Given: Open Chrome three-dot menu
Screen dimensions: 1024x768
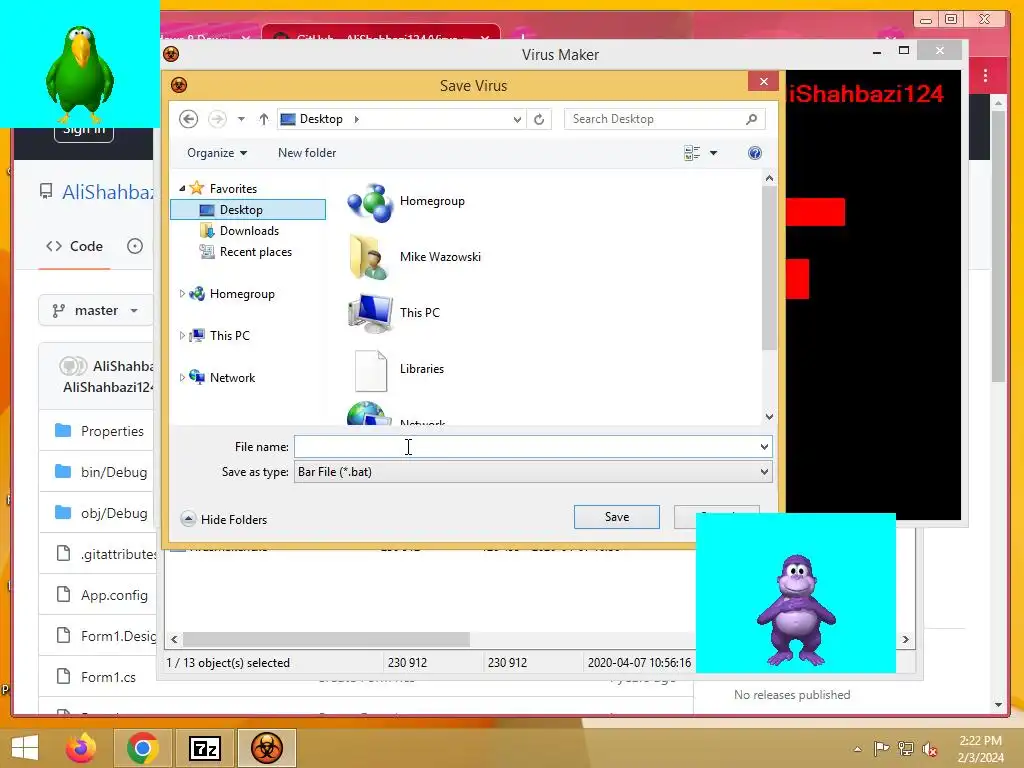Looking at the screenshot, I should coord(985,76).
